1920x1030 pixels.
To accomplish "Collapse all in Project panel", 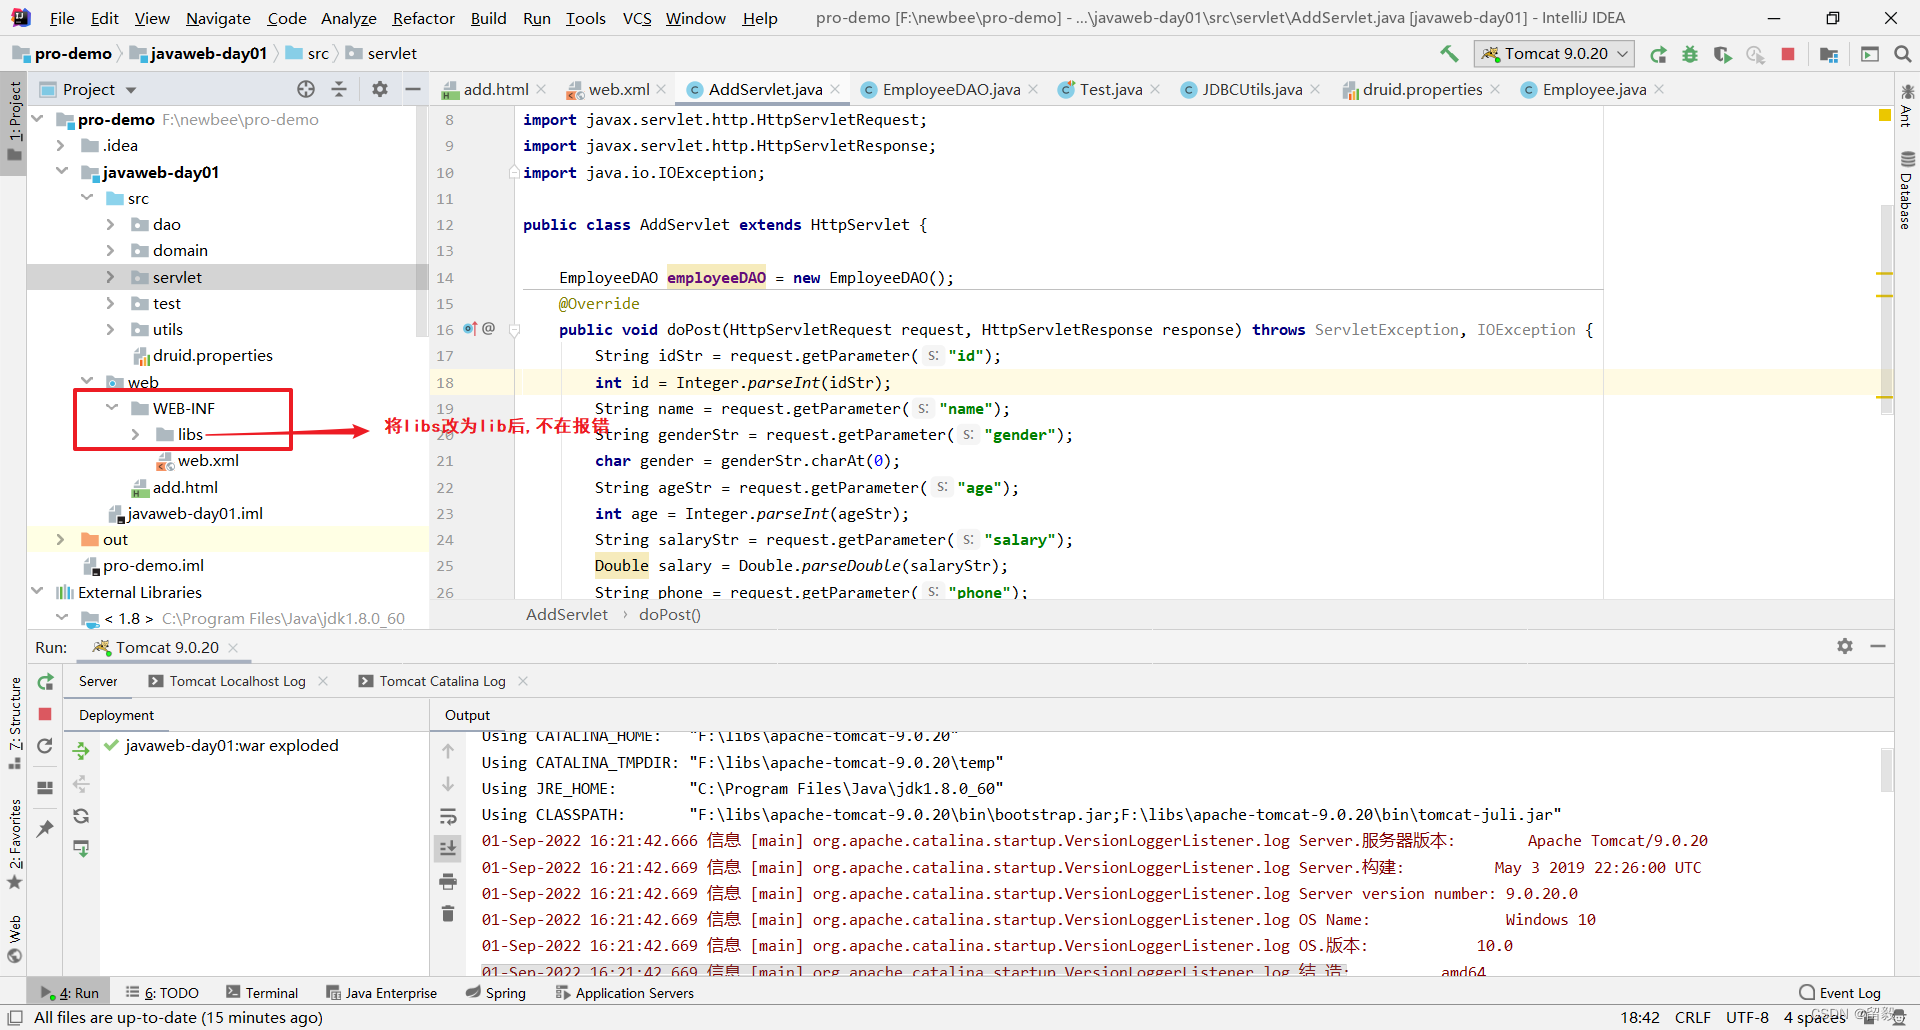I will click(x=339, y=89).
